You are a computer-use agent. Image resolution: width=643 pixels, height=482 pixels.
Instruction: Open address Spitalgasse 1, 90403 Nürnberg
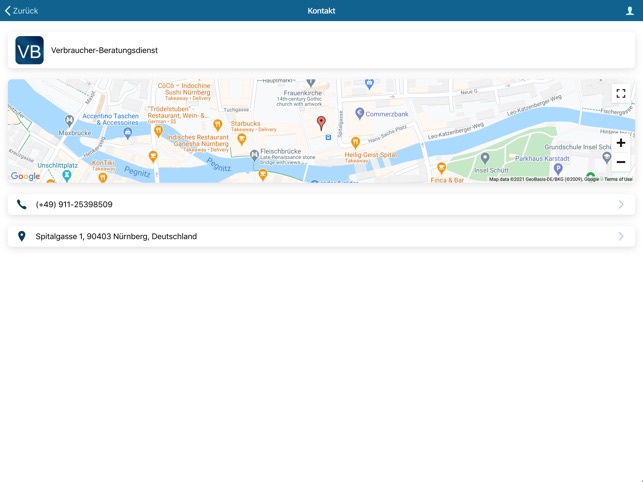116,236
